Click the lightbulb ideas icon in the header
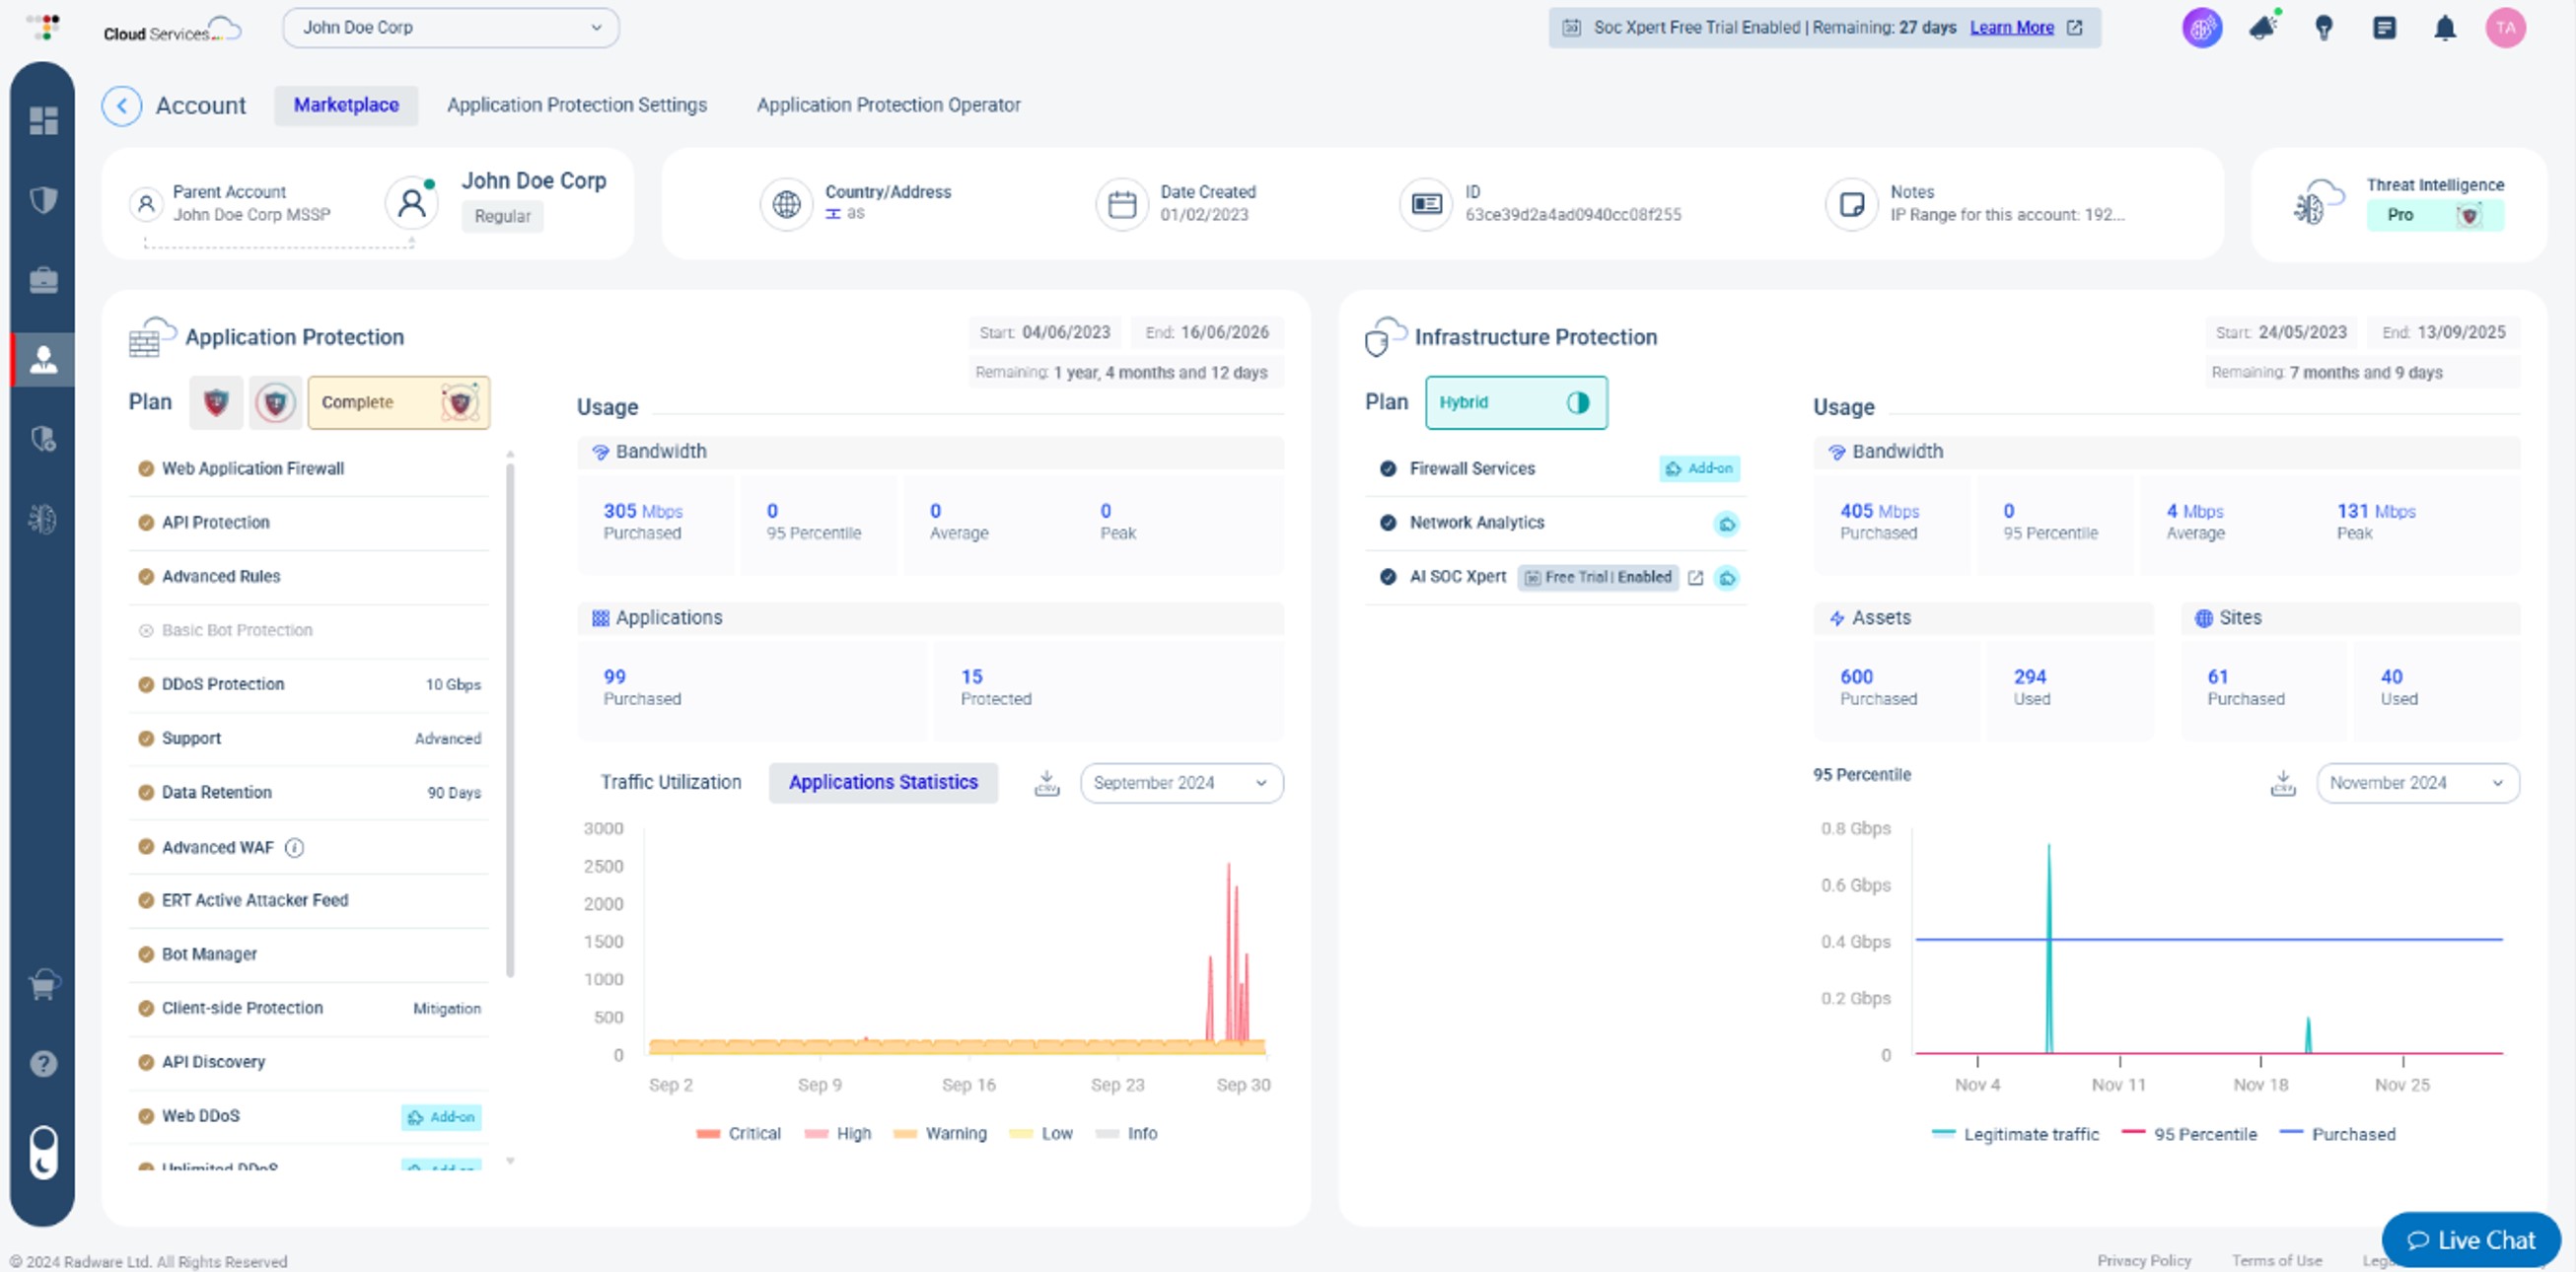The image size is (2576, 1272). (x=2324, y=27)
